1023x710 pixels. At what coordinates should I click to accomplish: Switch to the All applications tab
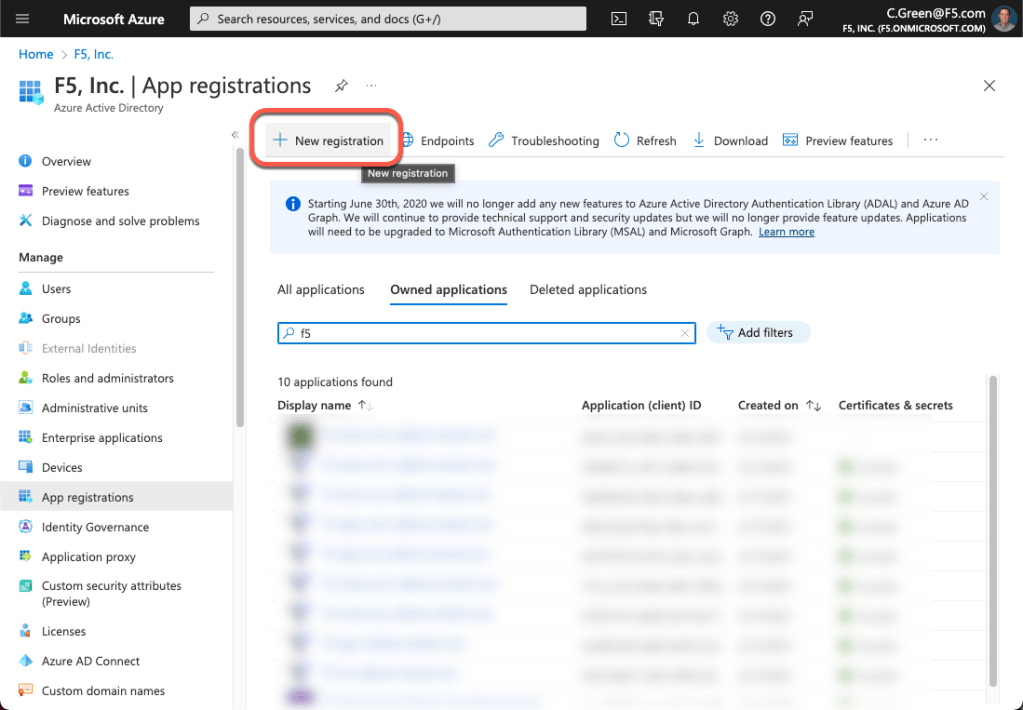pos(320,290)
